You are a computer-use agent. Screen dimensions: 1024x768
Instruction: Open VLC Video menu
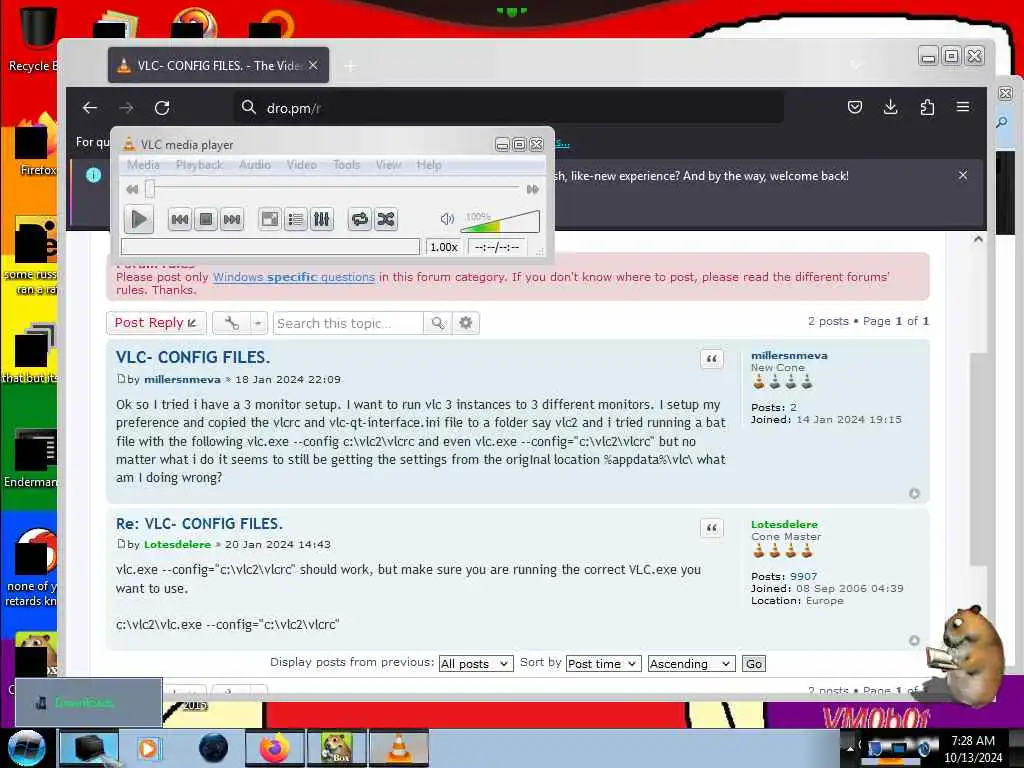[302, 165]
